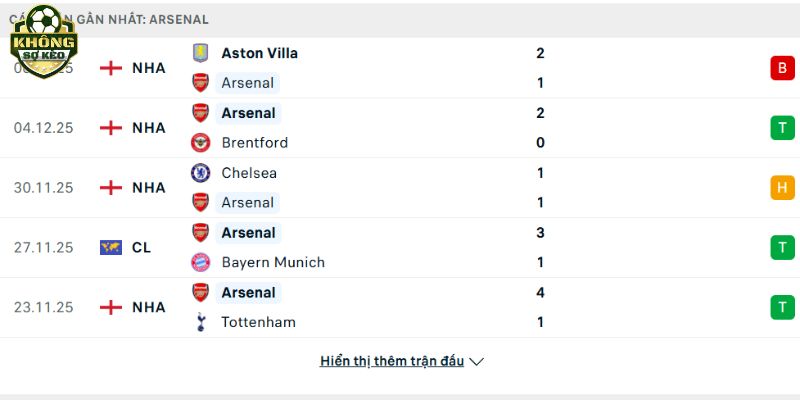Click the Bayern Munich club crest
Image resolution: width=800 pixels, height=400 pixels.
(201, 262)
